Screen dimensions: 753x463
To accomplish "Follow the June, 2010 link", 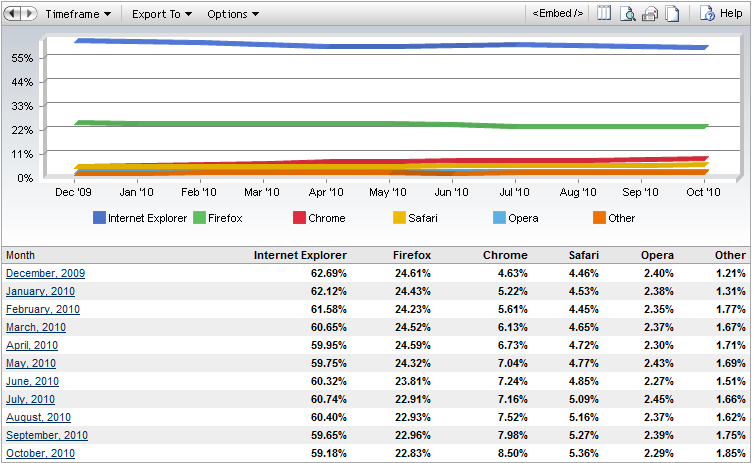I will 32,381.
